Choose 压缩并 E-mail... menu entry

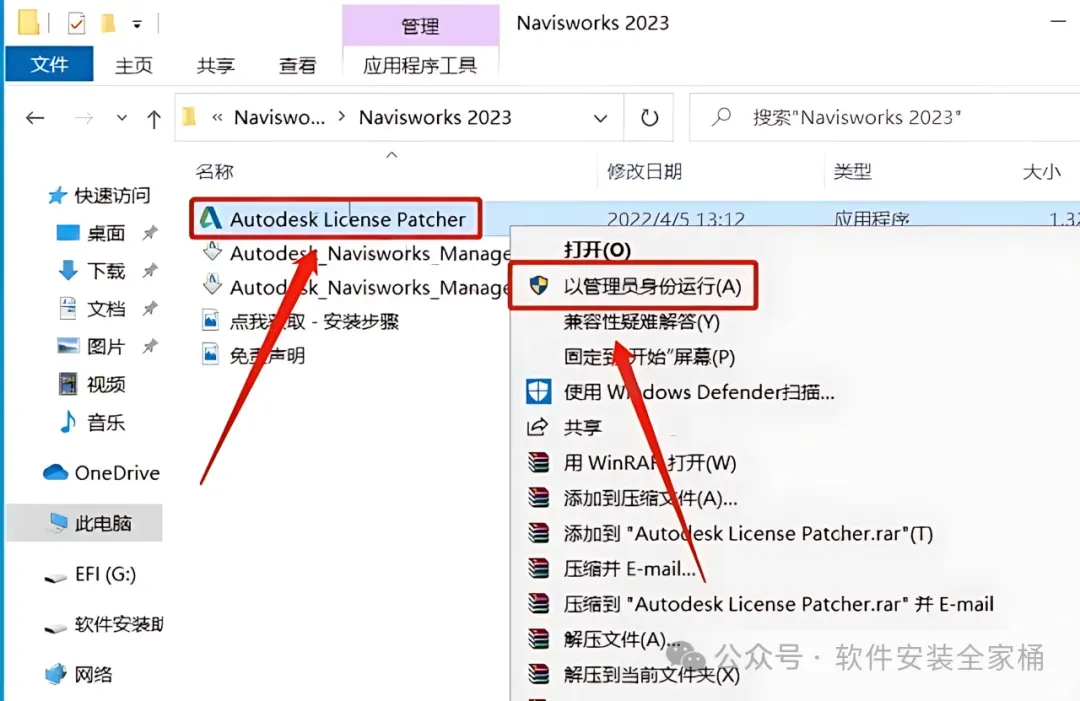point(630,569)
